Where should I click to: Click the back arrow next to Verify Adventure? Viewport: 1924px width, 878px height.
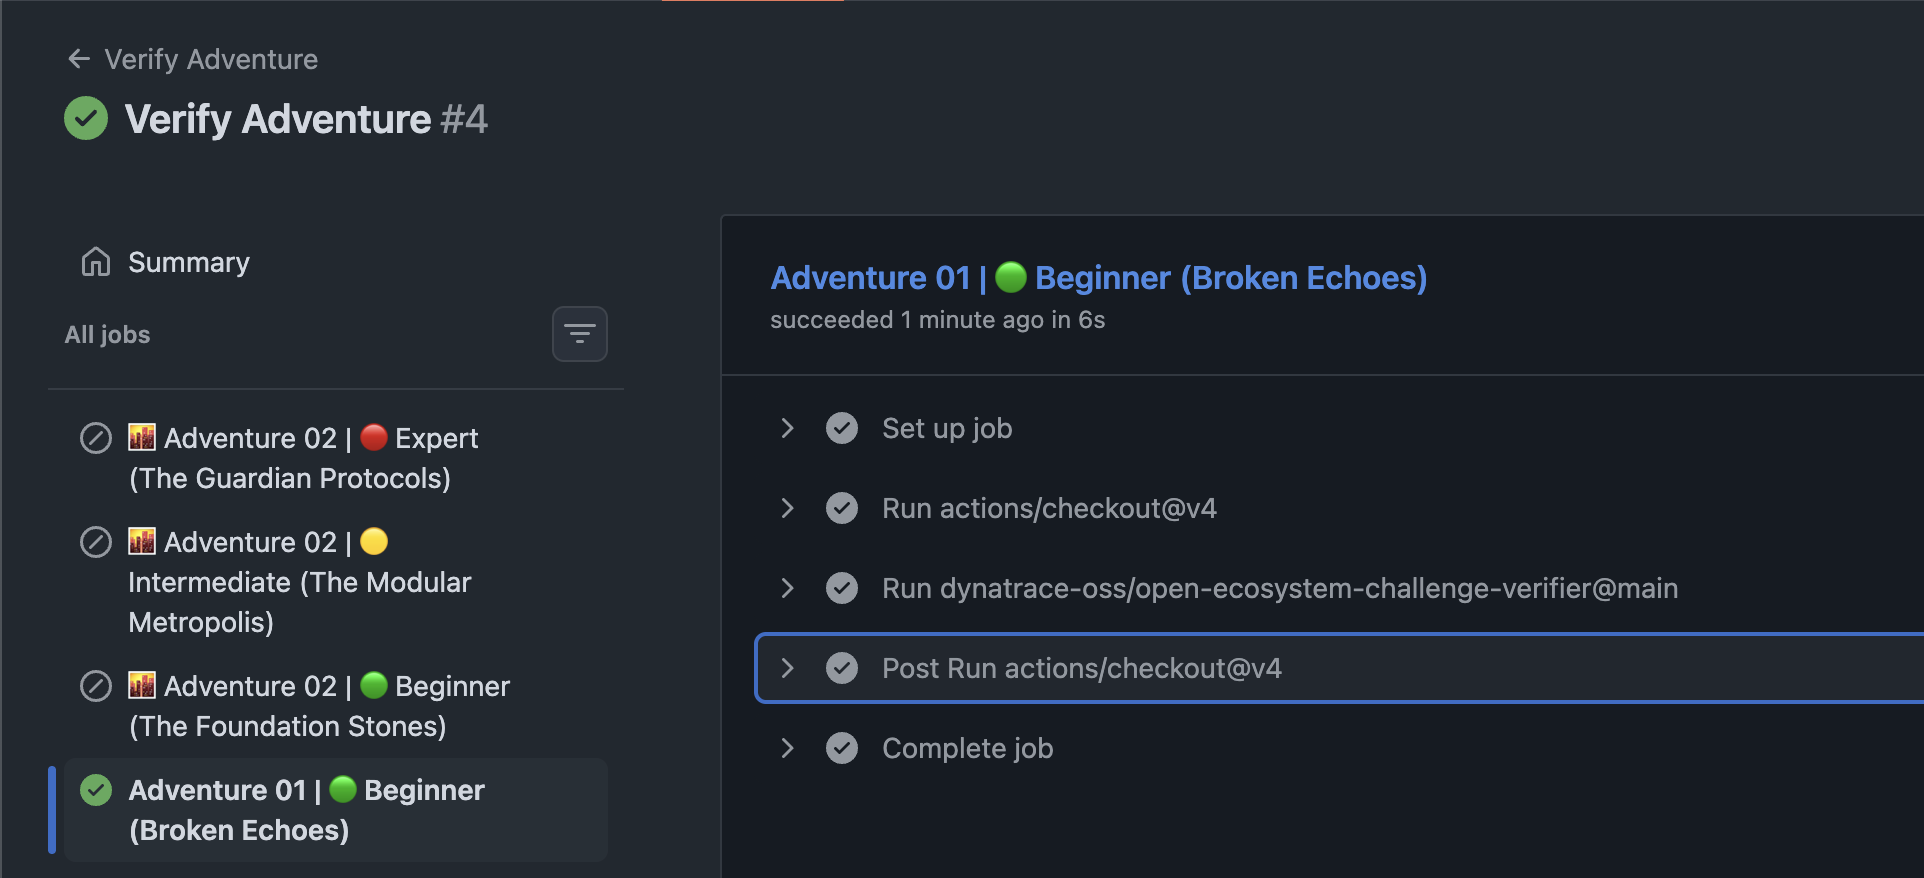pyautogui.click(x=79, y=59)
